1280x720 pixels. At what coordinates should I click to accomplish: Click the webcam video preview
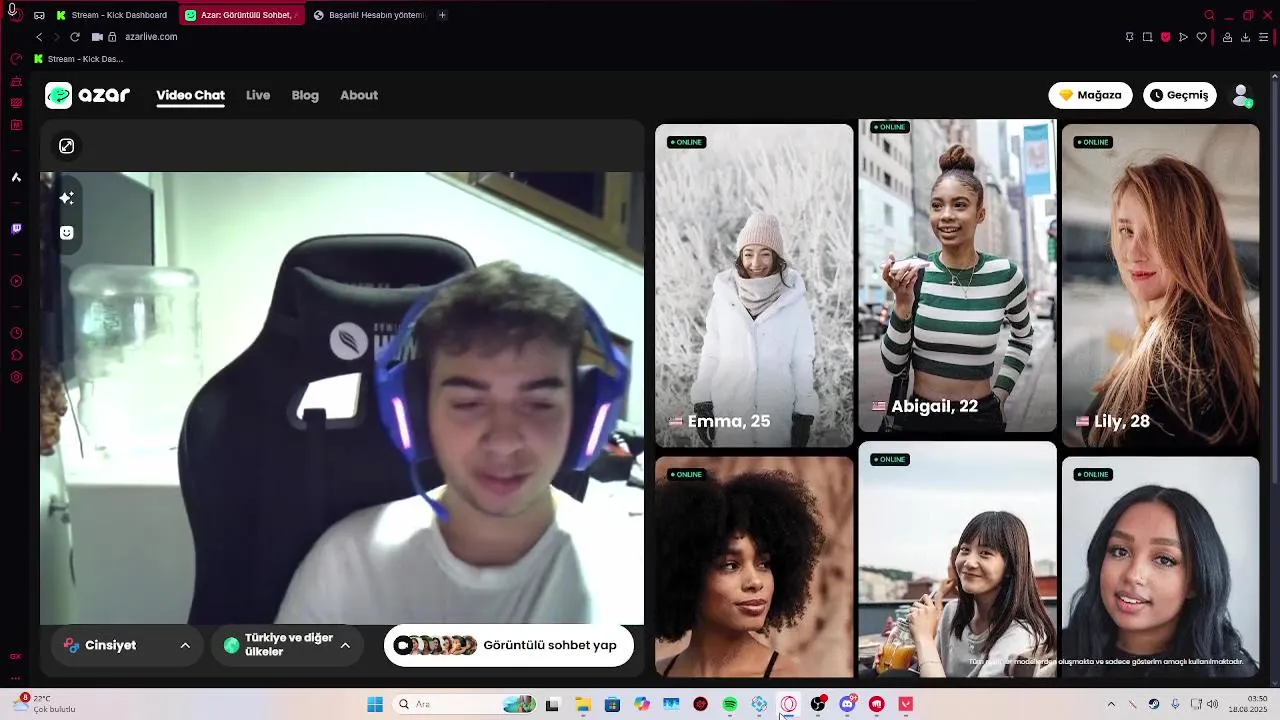(342, 398)
